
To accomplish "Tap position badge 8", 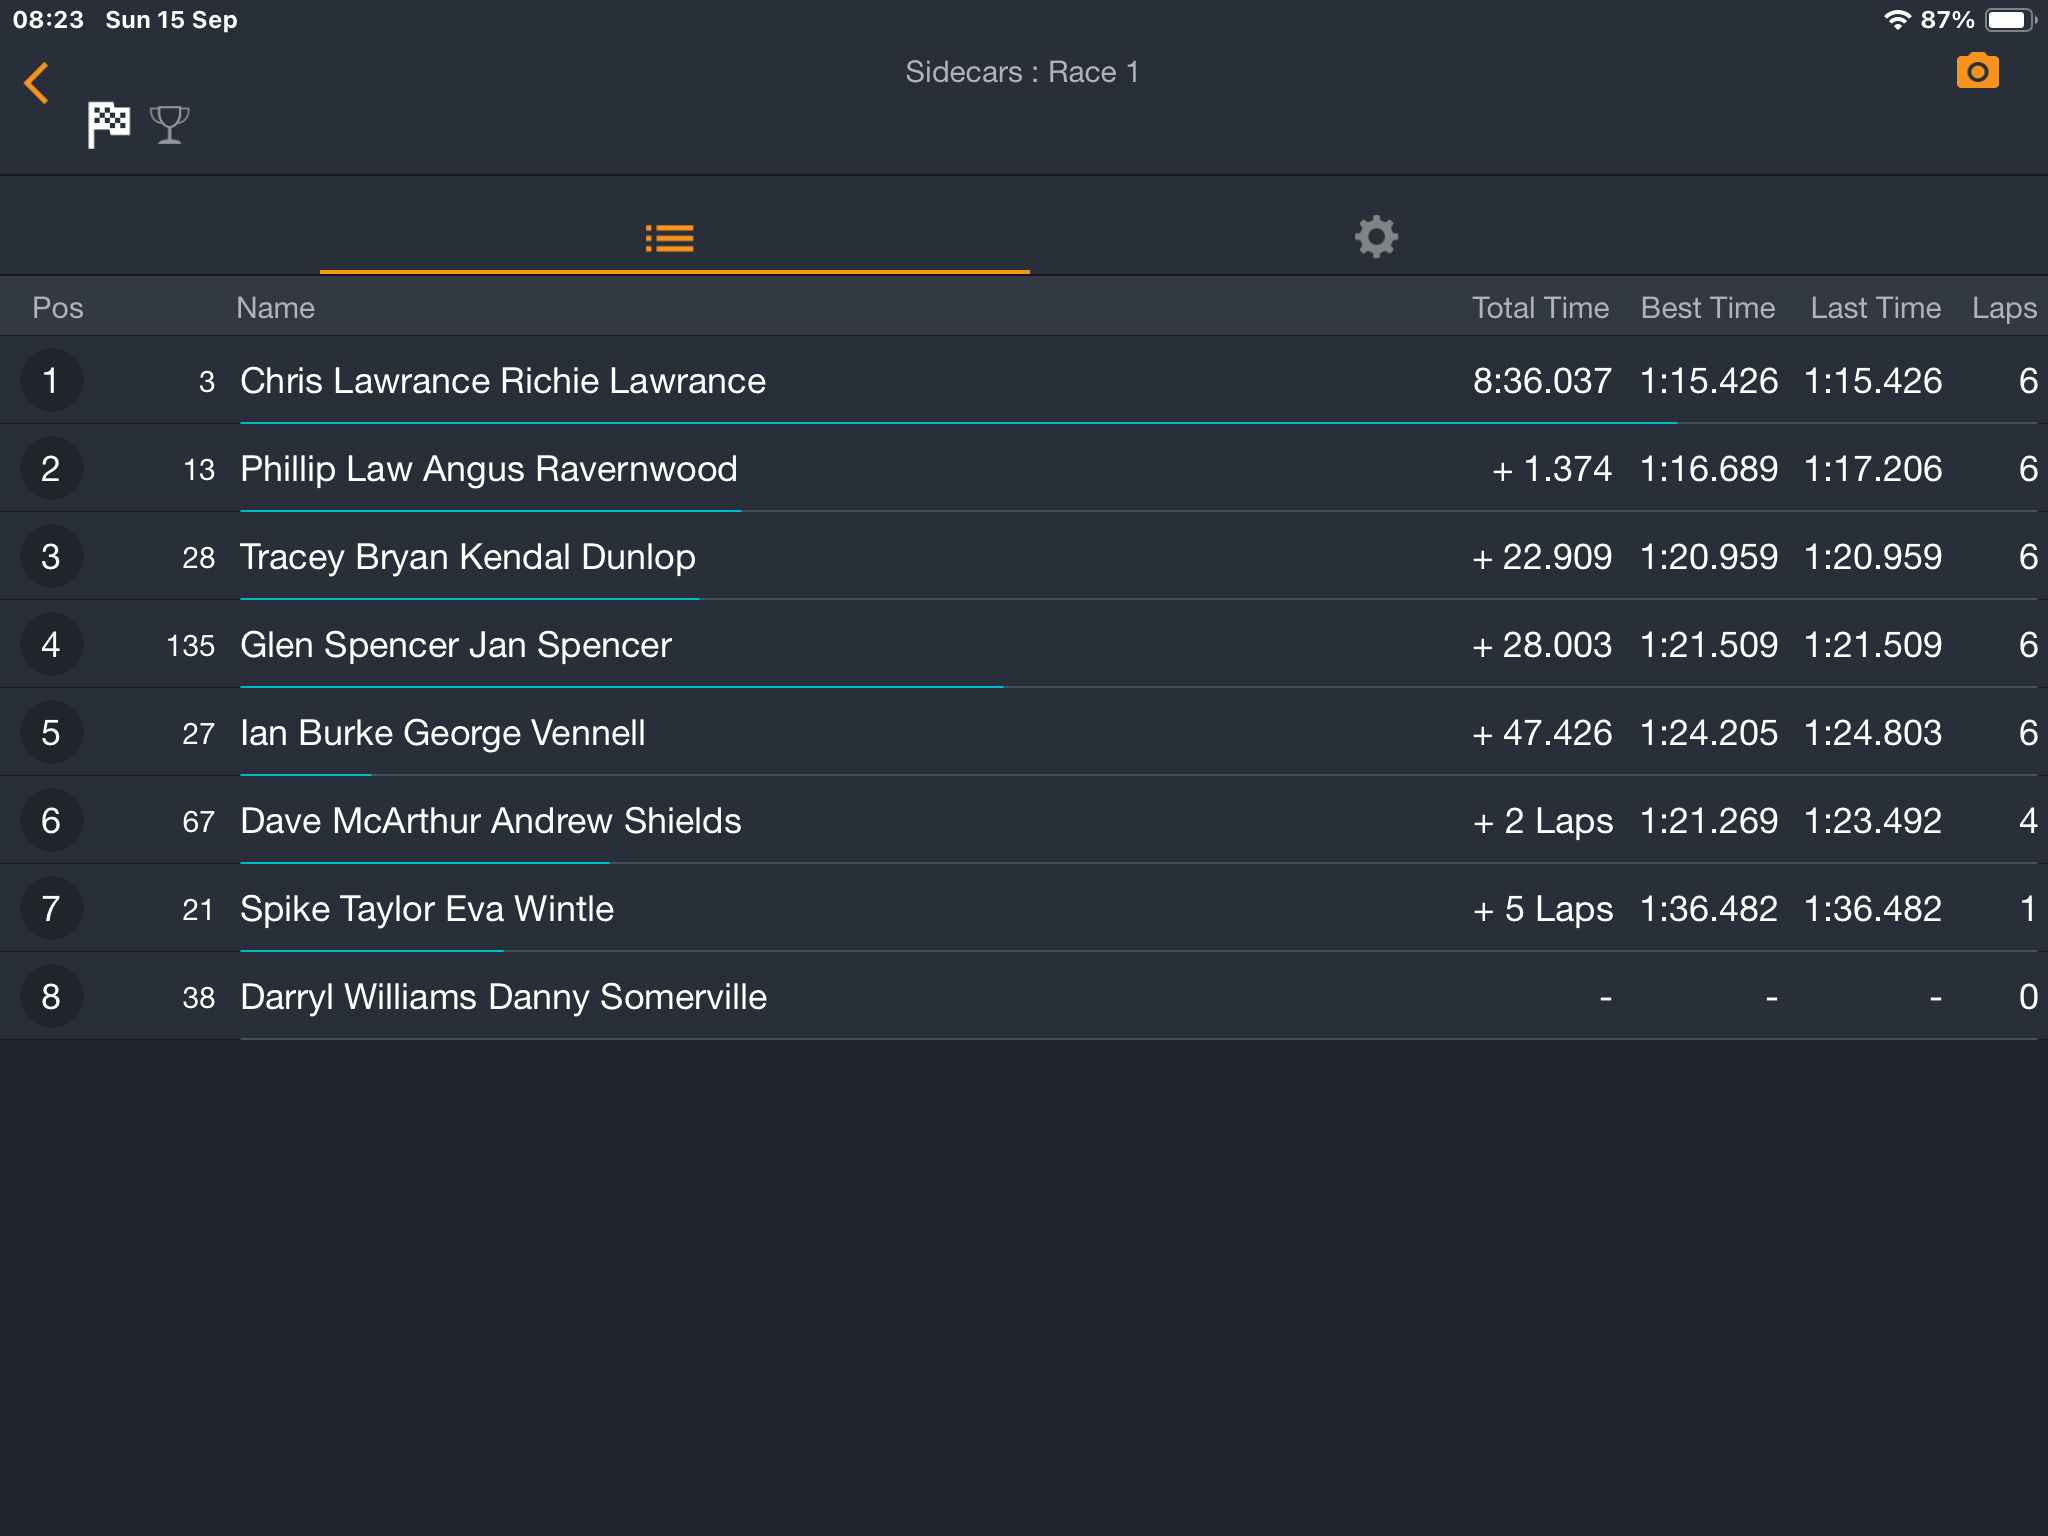I will click(x=51, y=997).
